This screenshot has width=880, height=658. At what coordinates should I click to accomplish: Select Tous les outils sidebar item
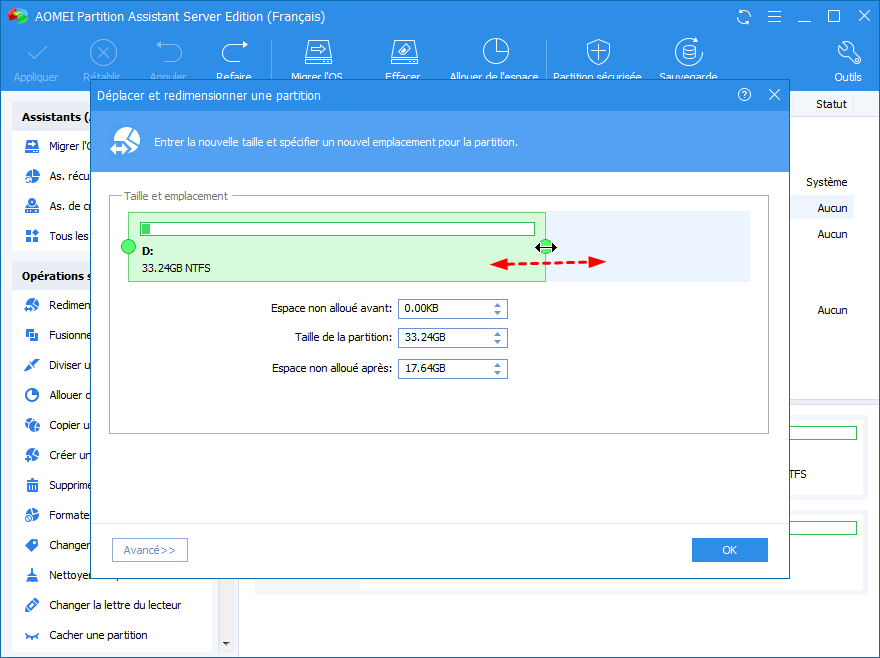[56, 236]
